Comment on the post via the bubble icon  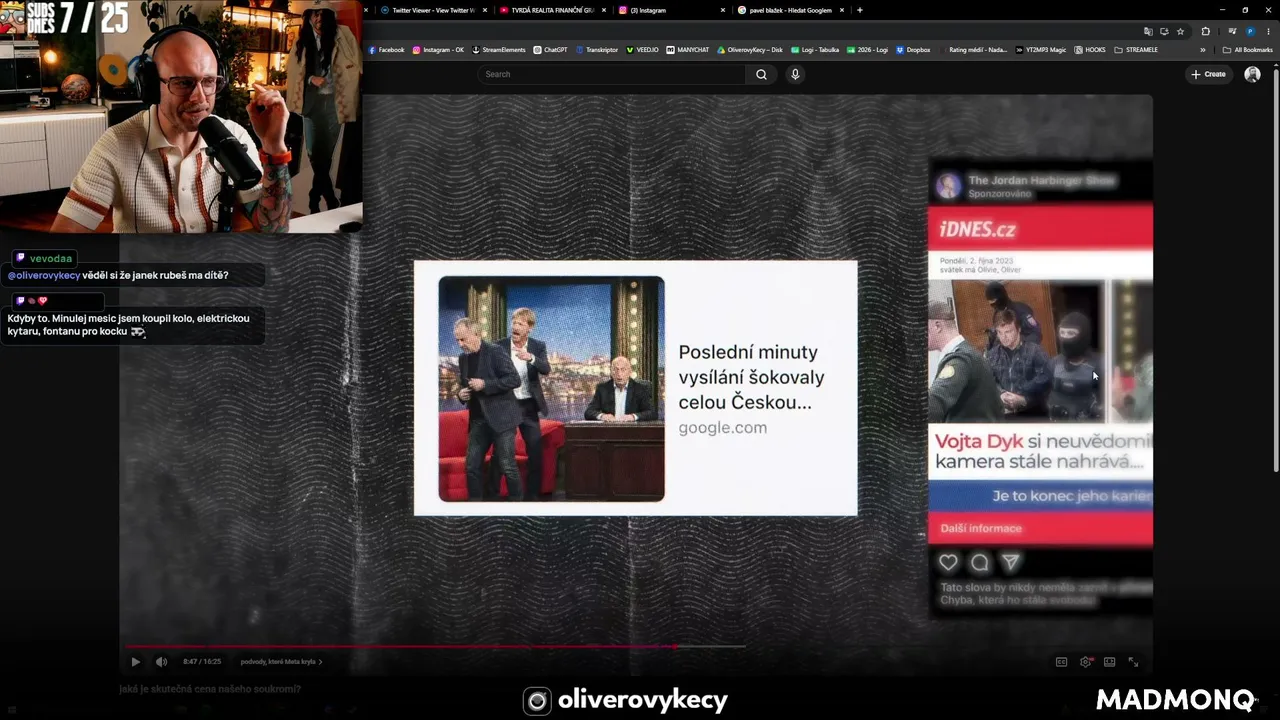tap(980, 562)
